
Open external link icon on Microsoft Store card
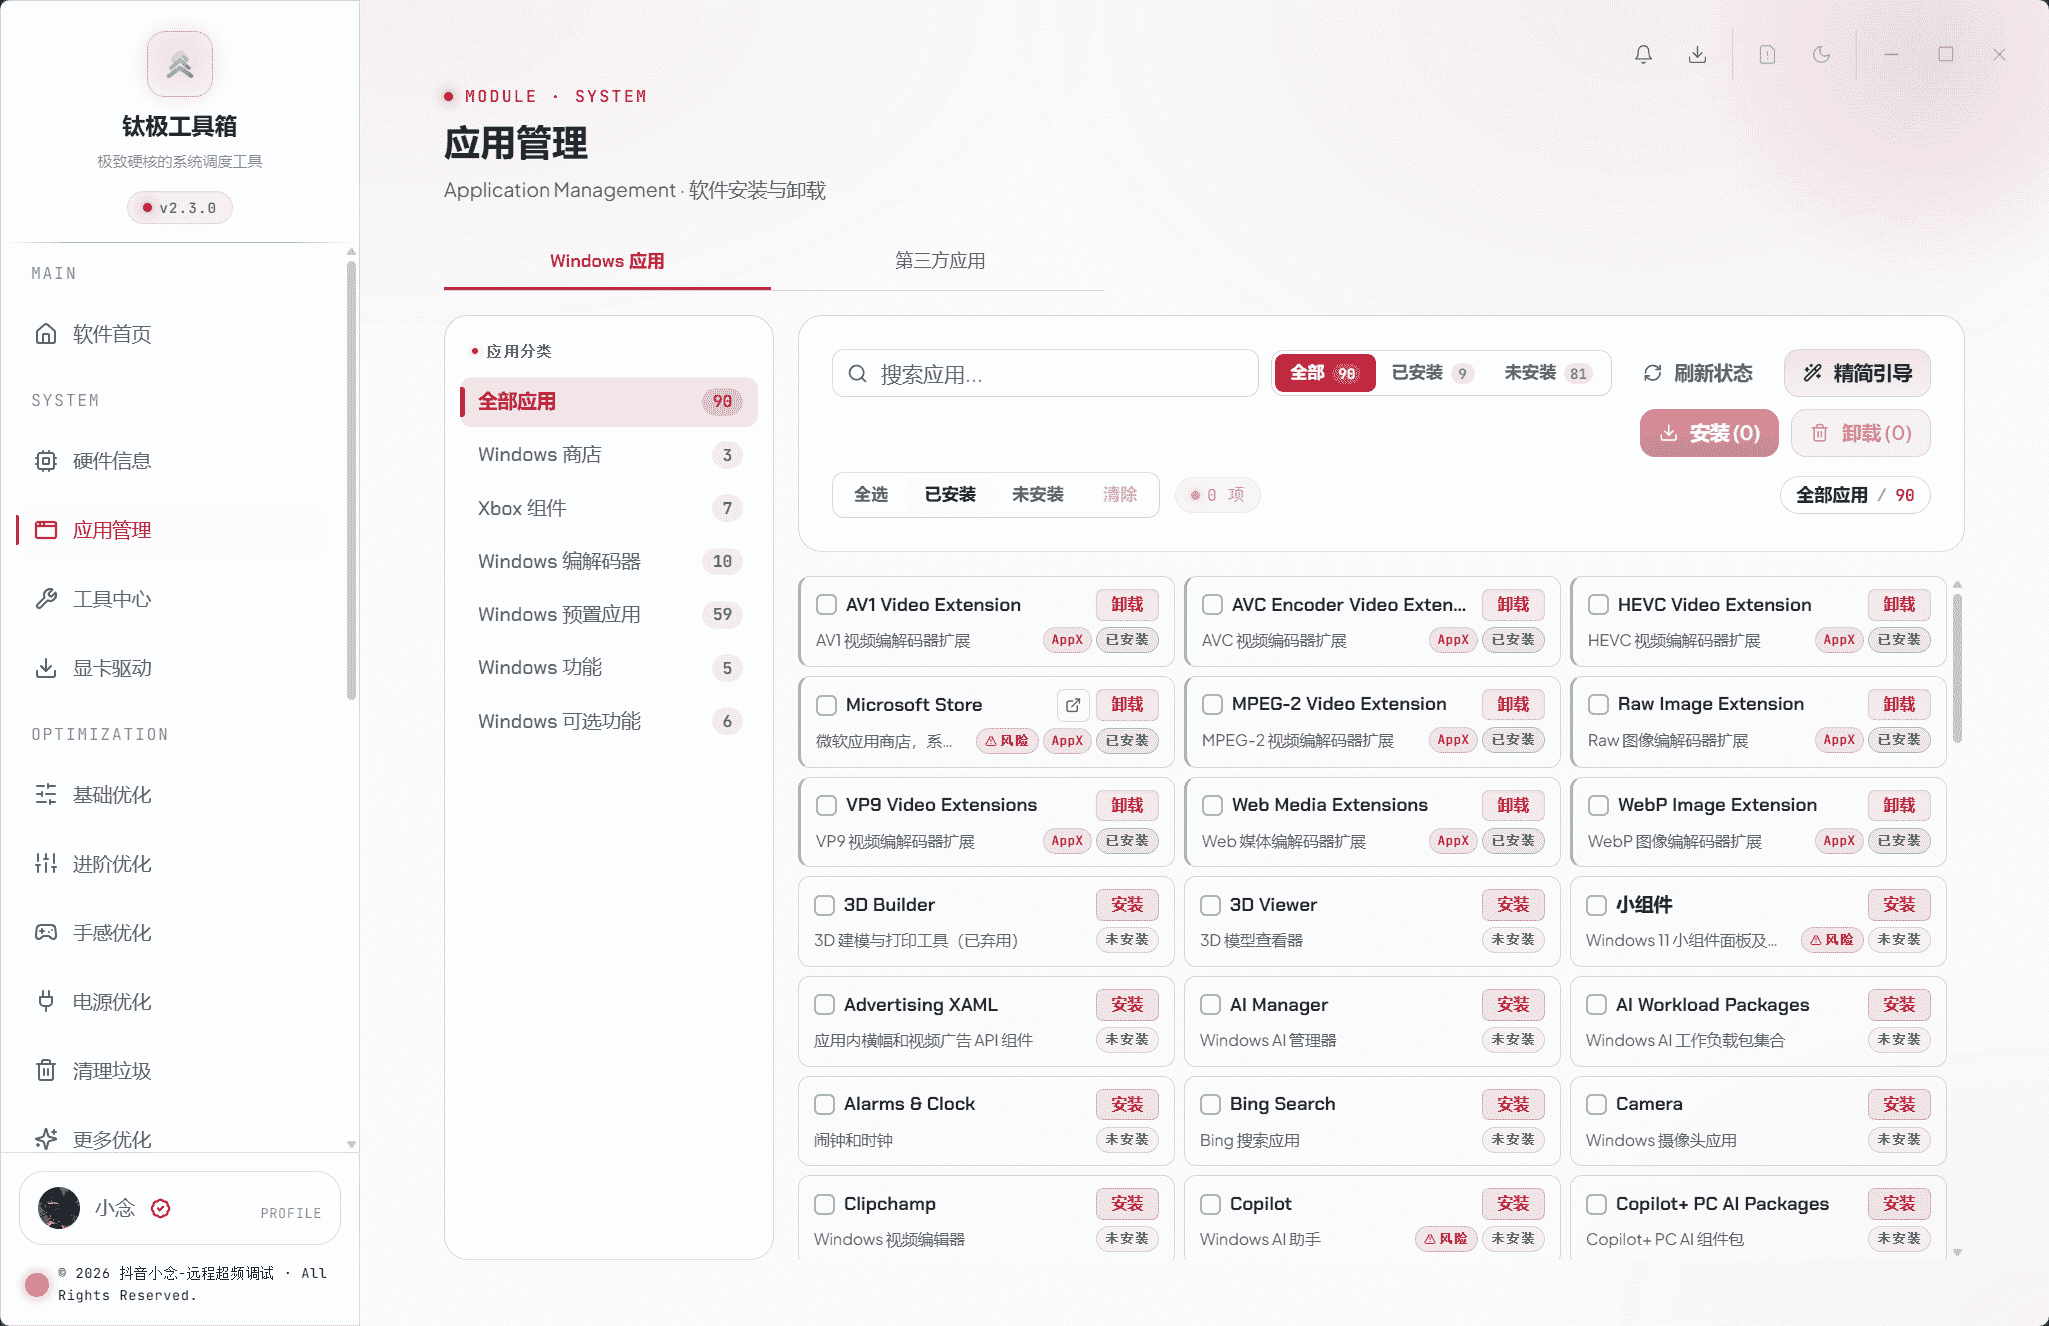pyautogui.click(x=1073, y=705)
